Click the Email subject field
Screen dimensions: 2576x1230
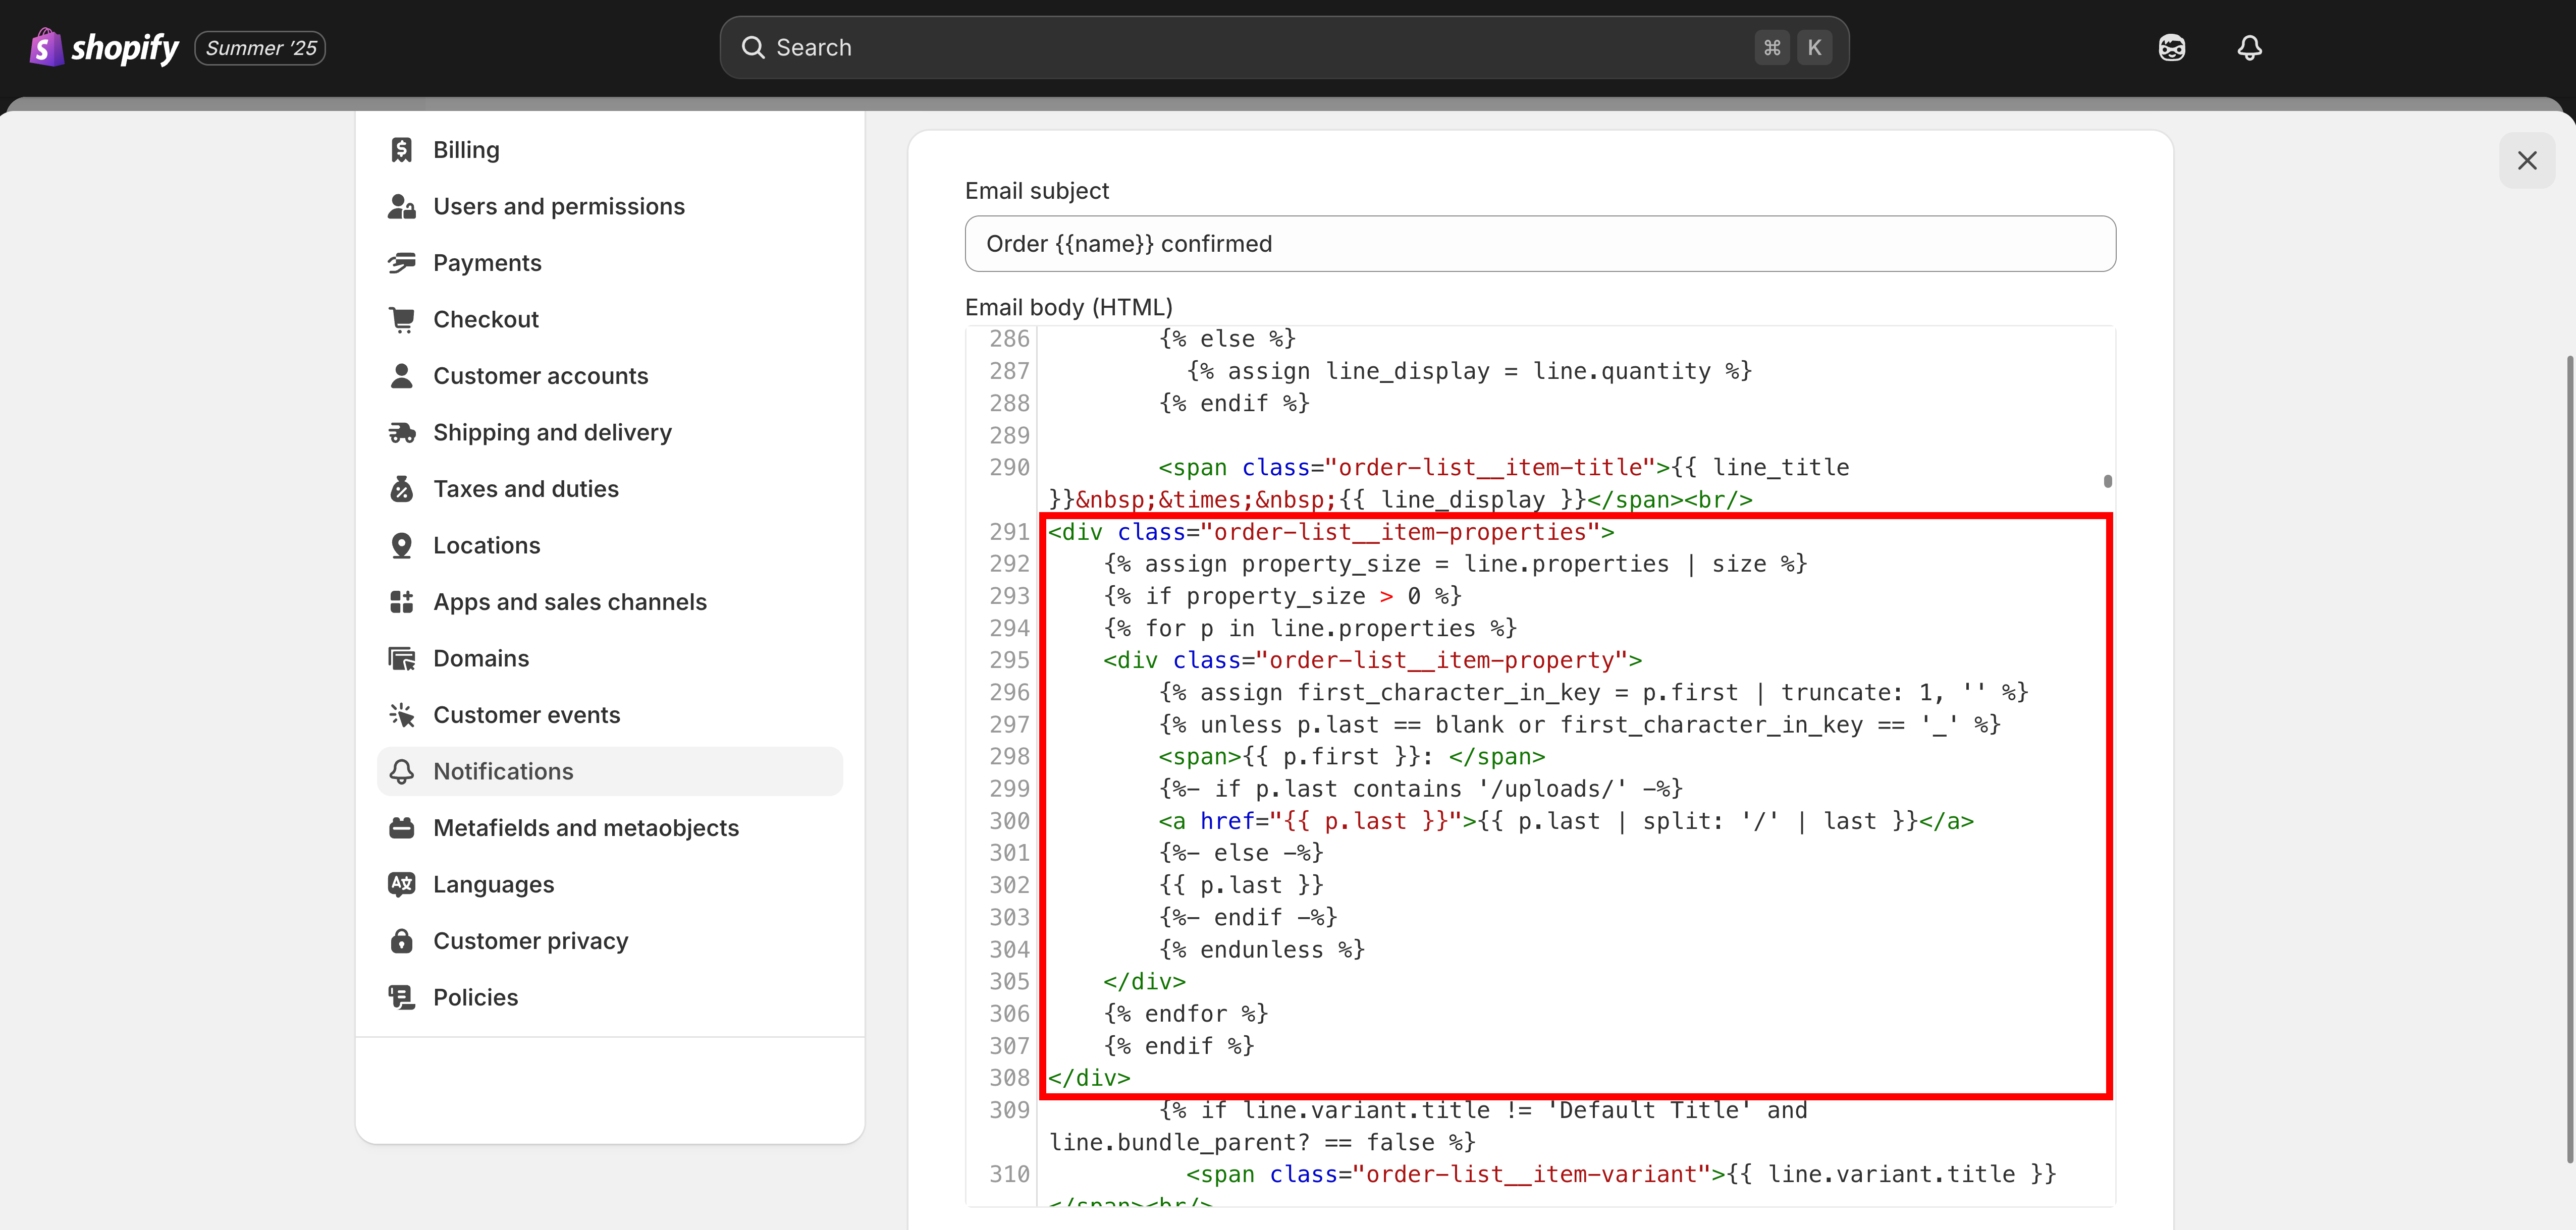pos(1540,243)
